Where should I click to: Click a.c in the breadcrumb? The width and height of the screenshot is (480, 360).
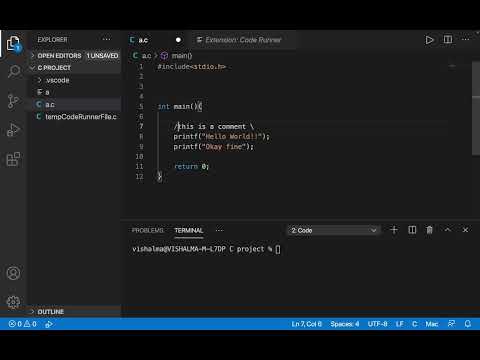(146, 56)
